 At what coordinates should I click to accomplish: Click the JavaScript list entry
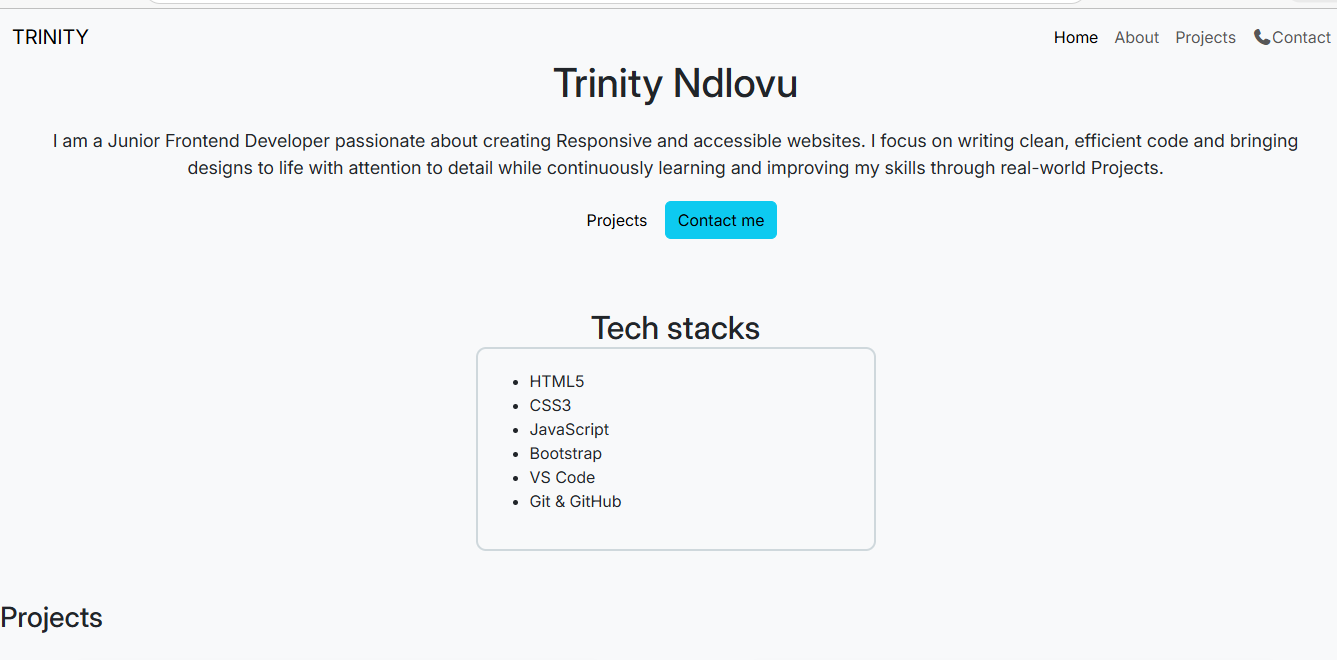click(x=569, y=429)
